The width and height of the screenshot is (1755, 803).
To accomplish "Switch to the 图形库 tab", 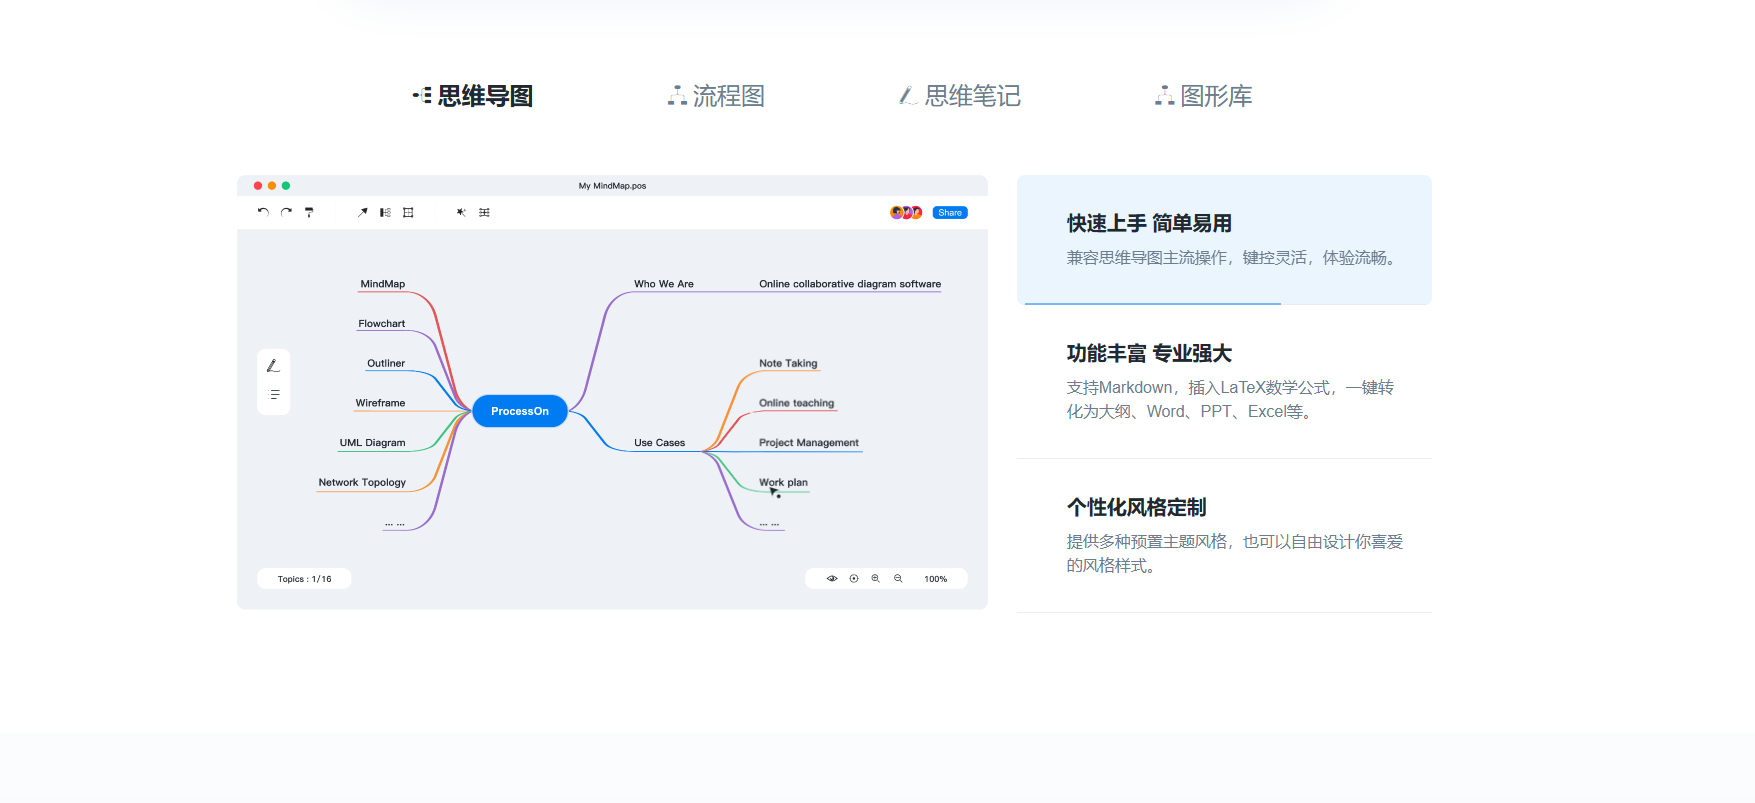I will (1204, 96).
